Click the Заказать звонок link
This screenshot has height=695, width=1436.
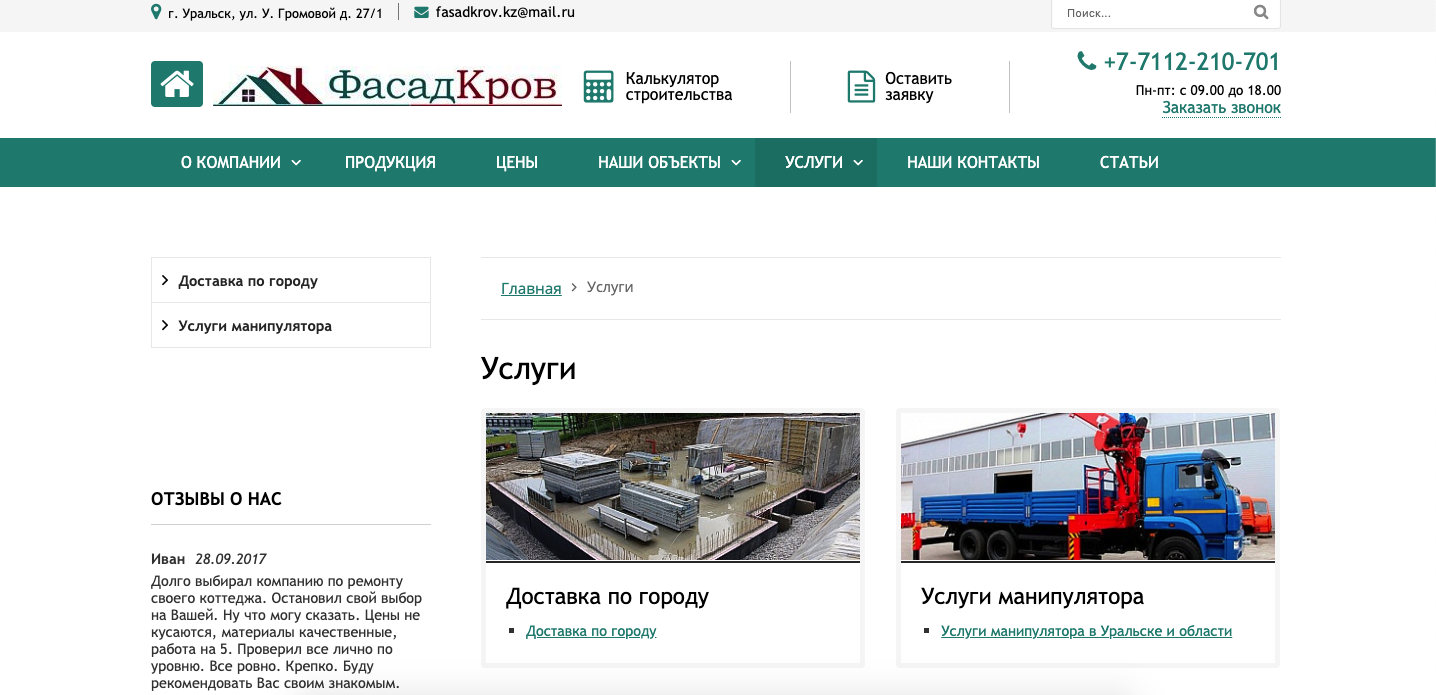1221,108
